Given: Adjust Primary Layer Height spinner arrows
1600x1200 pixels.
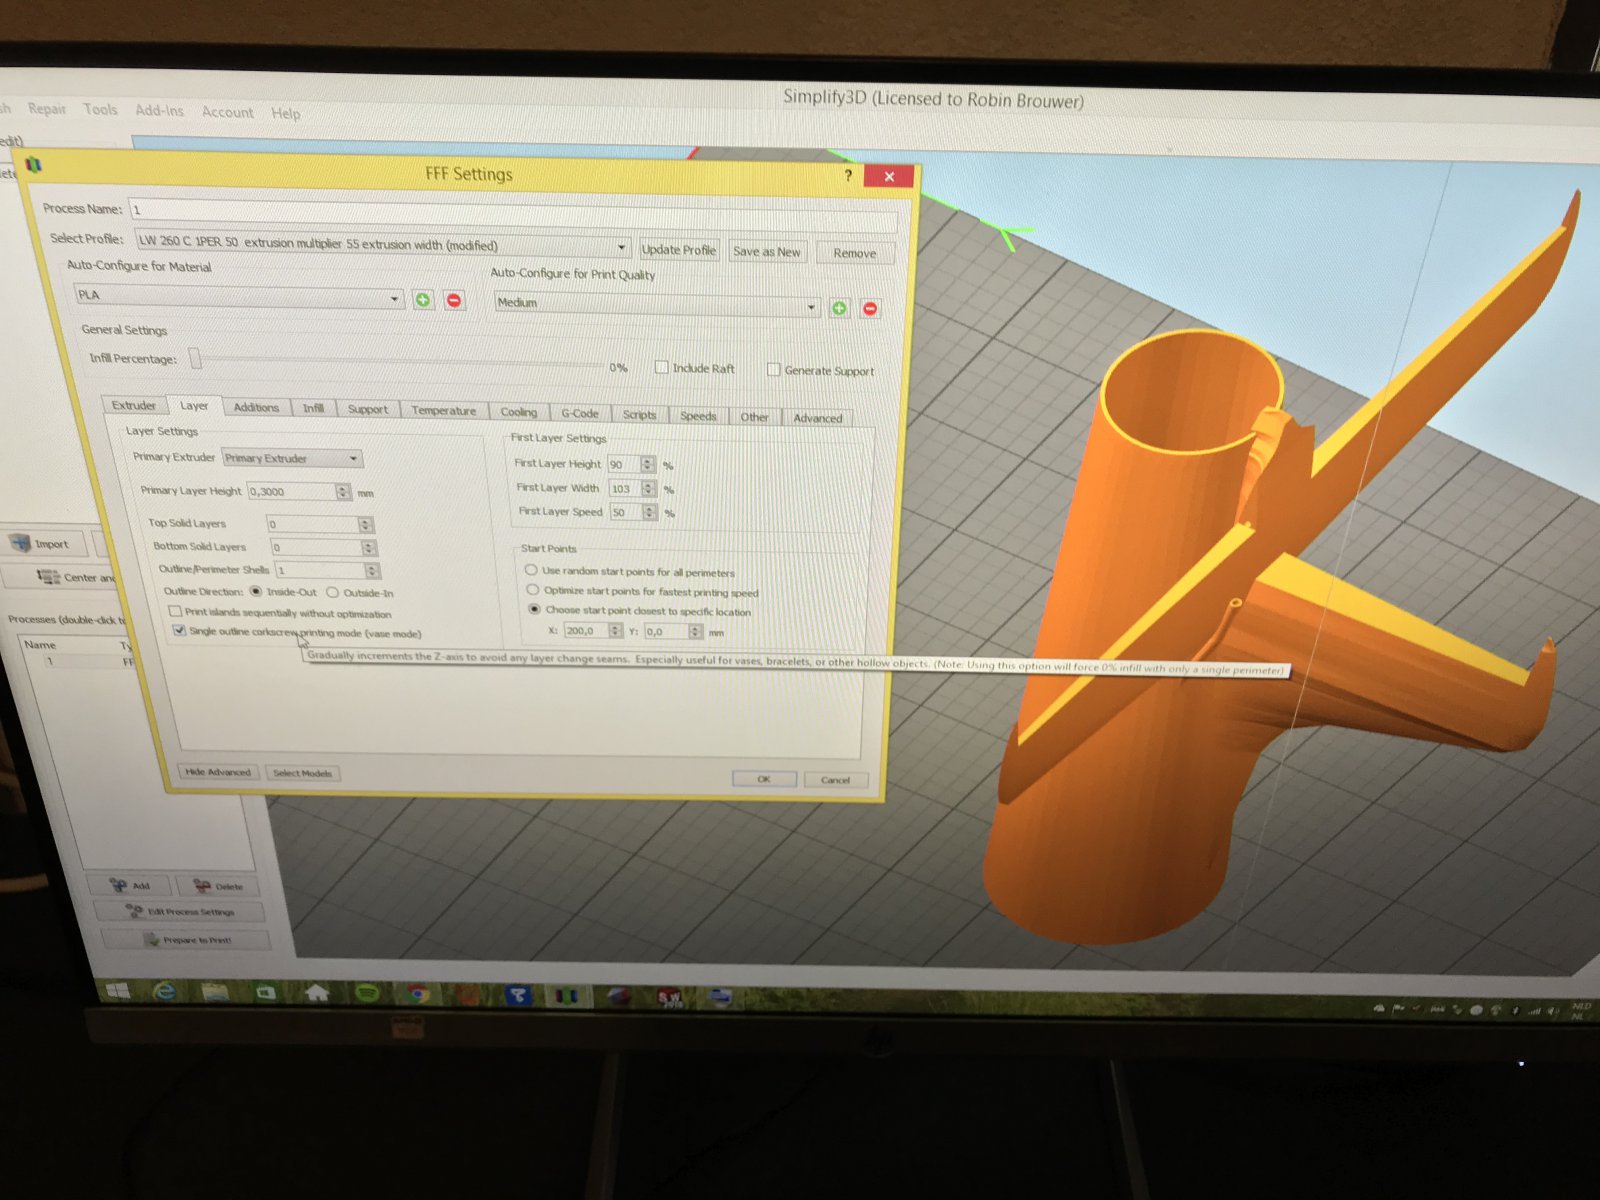Looking at the screenshot, I should pos(344,492).
